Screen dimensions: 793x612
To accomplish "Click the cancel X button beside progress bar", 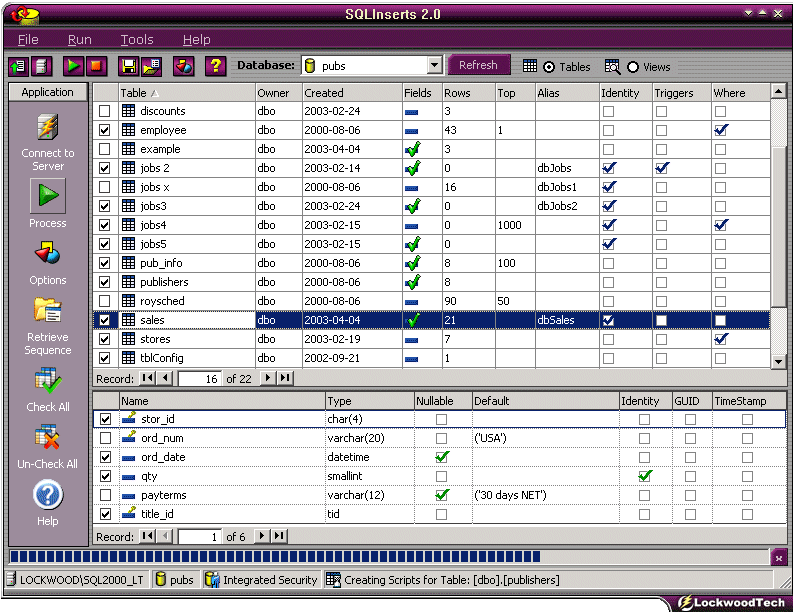I will (778, 558).
